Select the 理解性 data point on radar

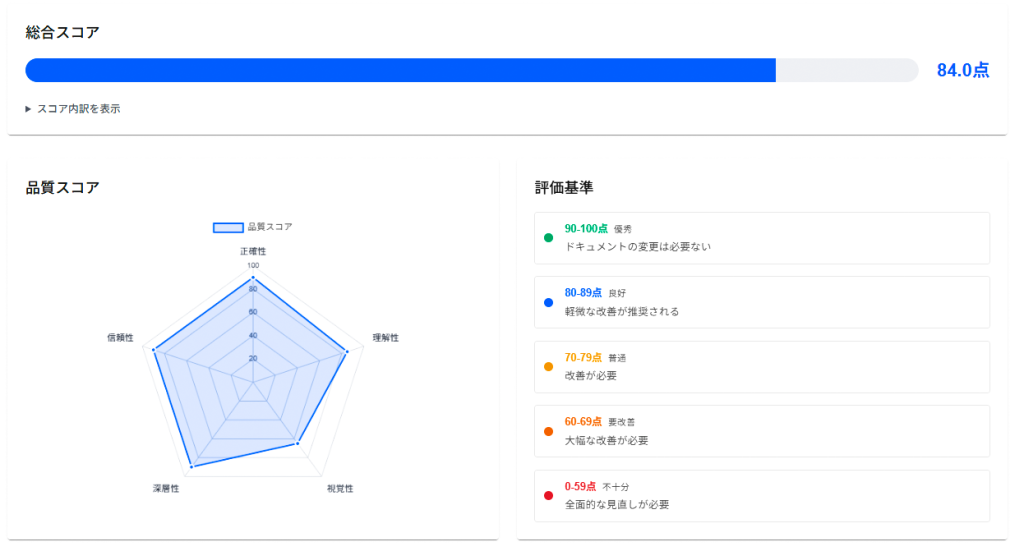click(x=346, y=351)
